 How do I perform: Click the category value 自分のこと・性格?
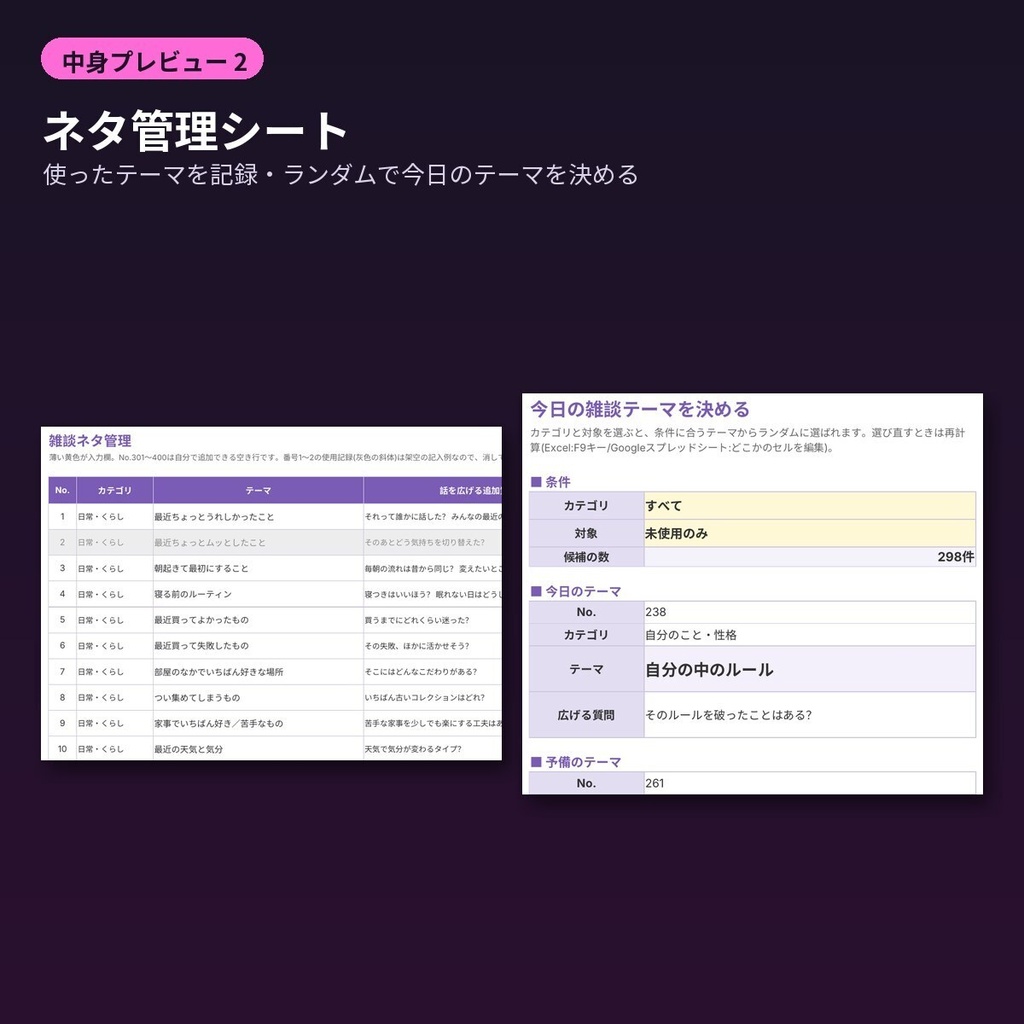[x=691, y=635]
